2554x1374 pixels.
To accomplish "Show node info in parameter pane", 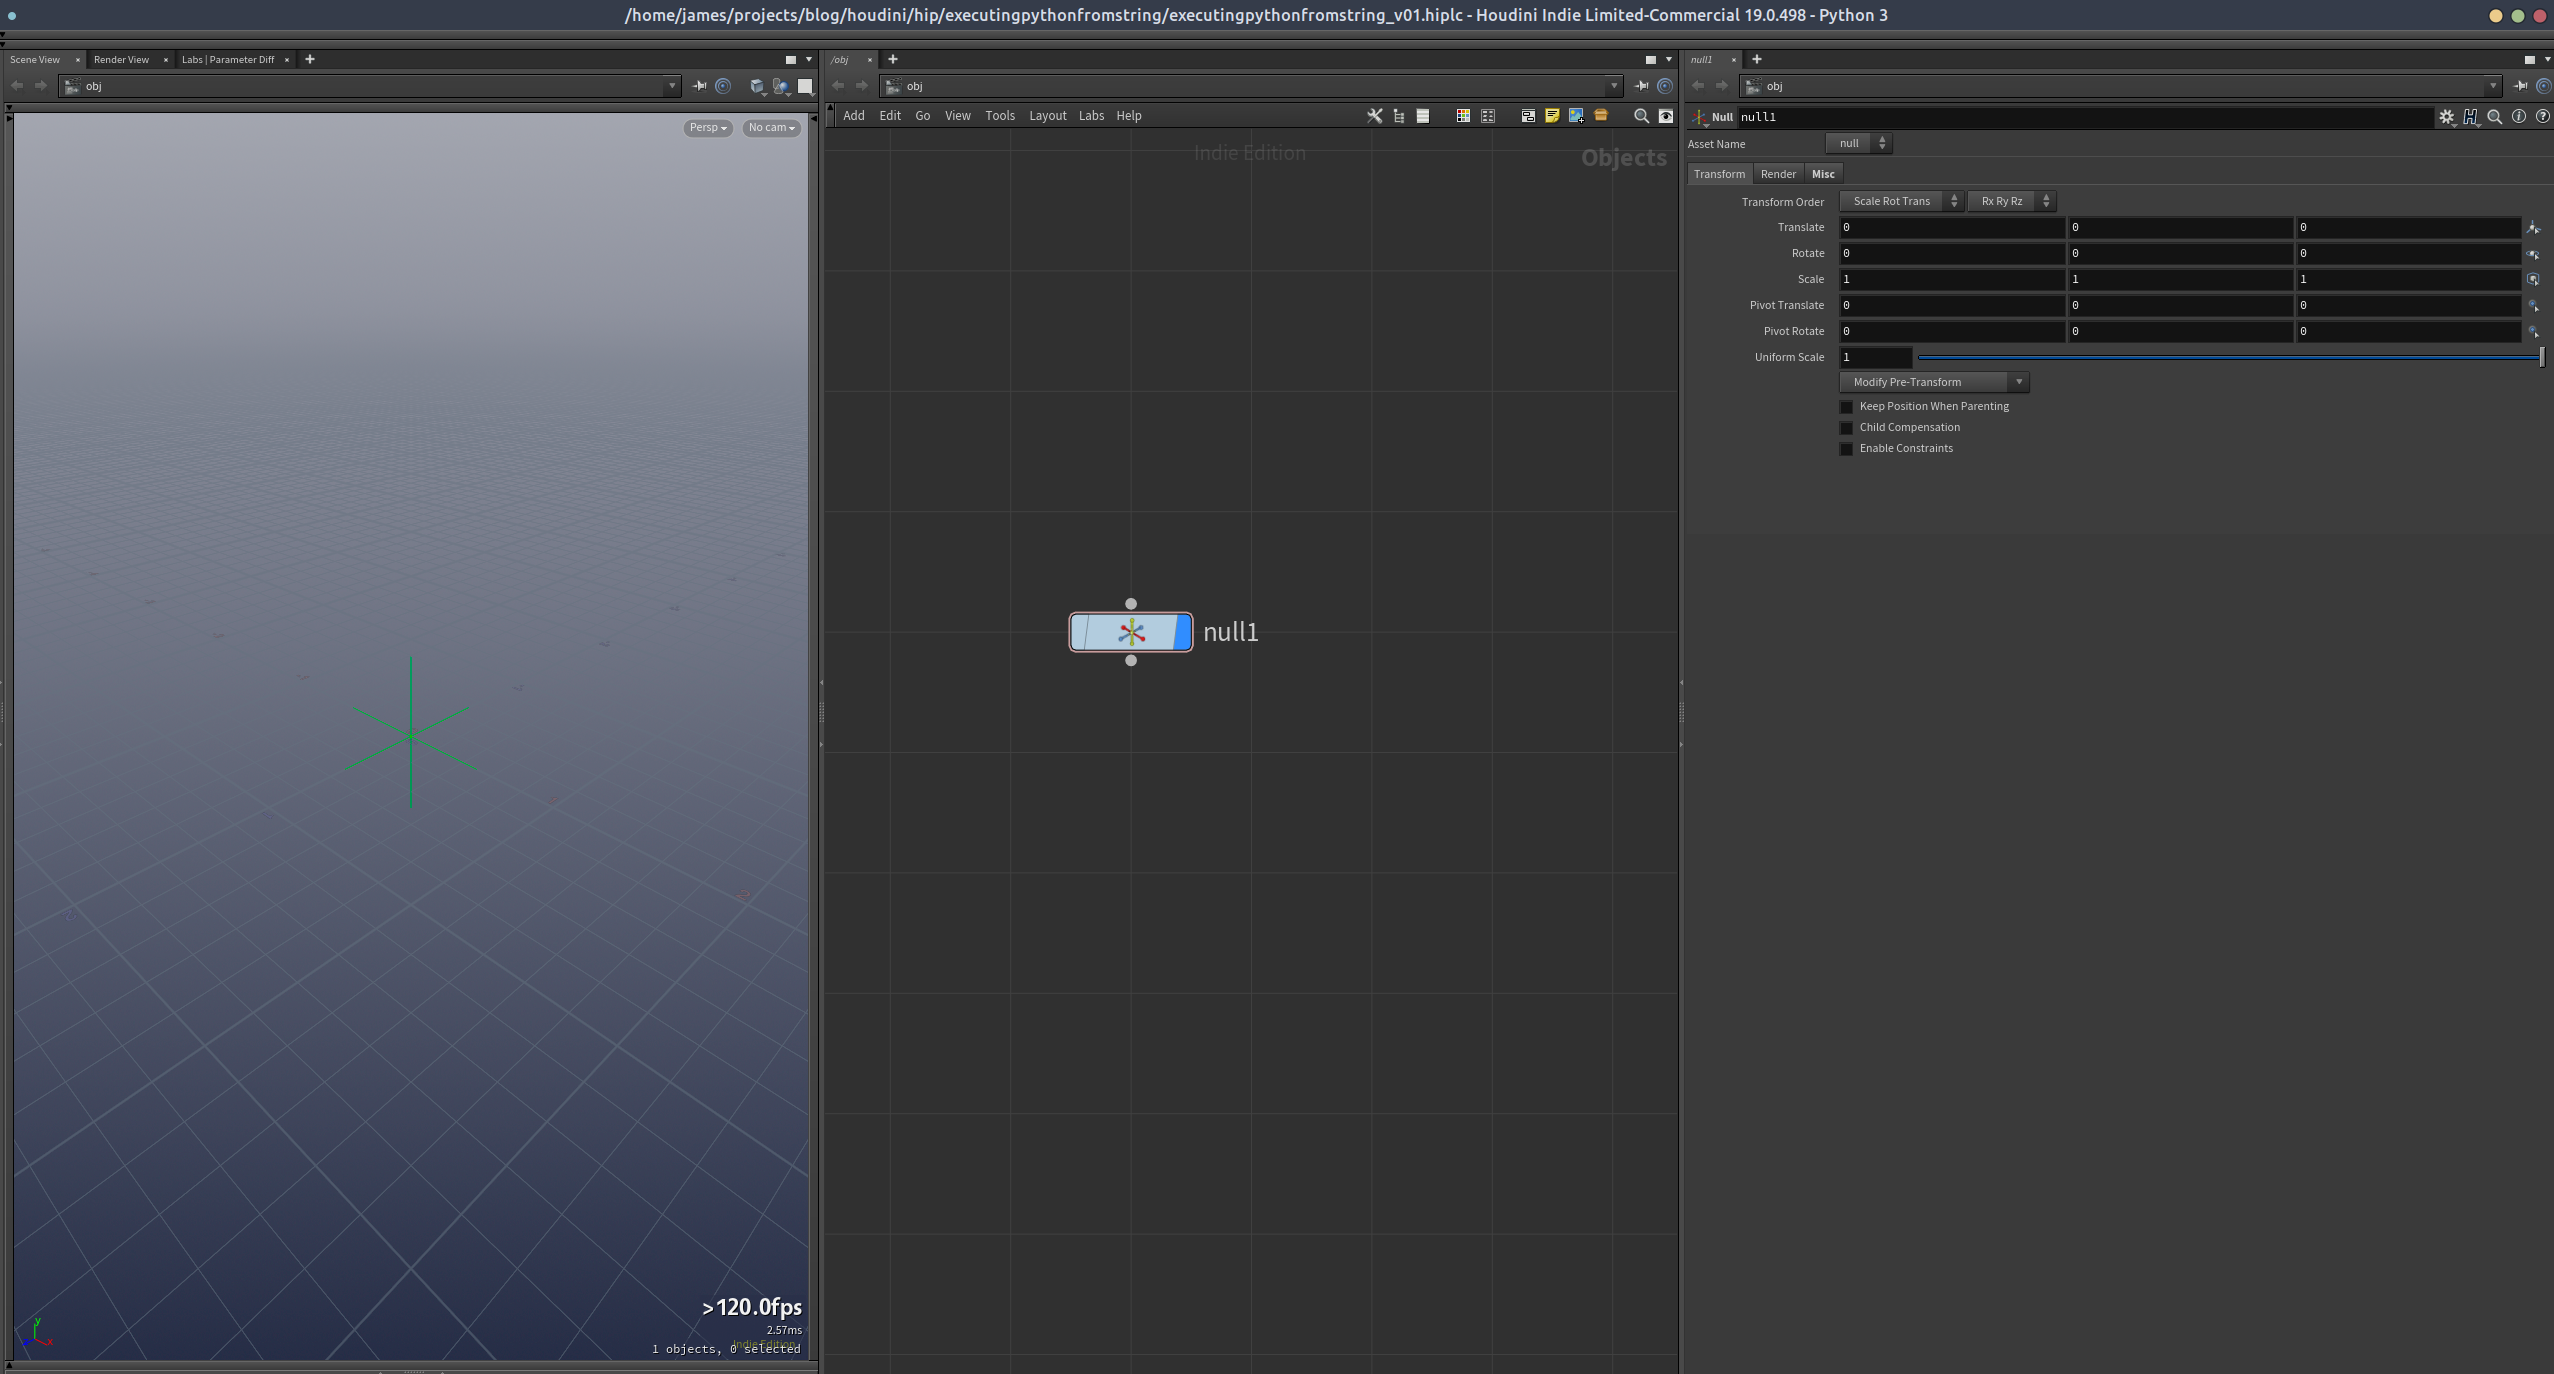I will [2519, 117].
